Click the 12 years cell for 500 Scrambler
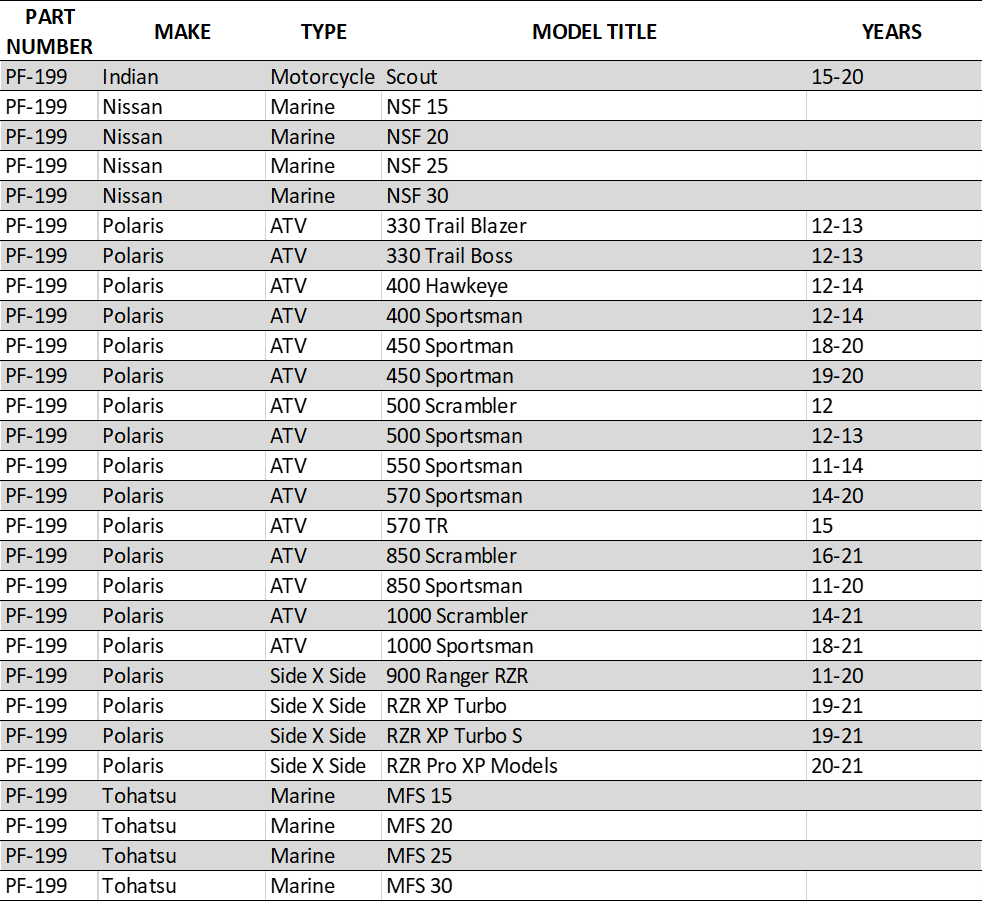Viewport: 983px width, 902px height. pos(894,406)
